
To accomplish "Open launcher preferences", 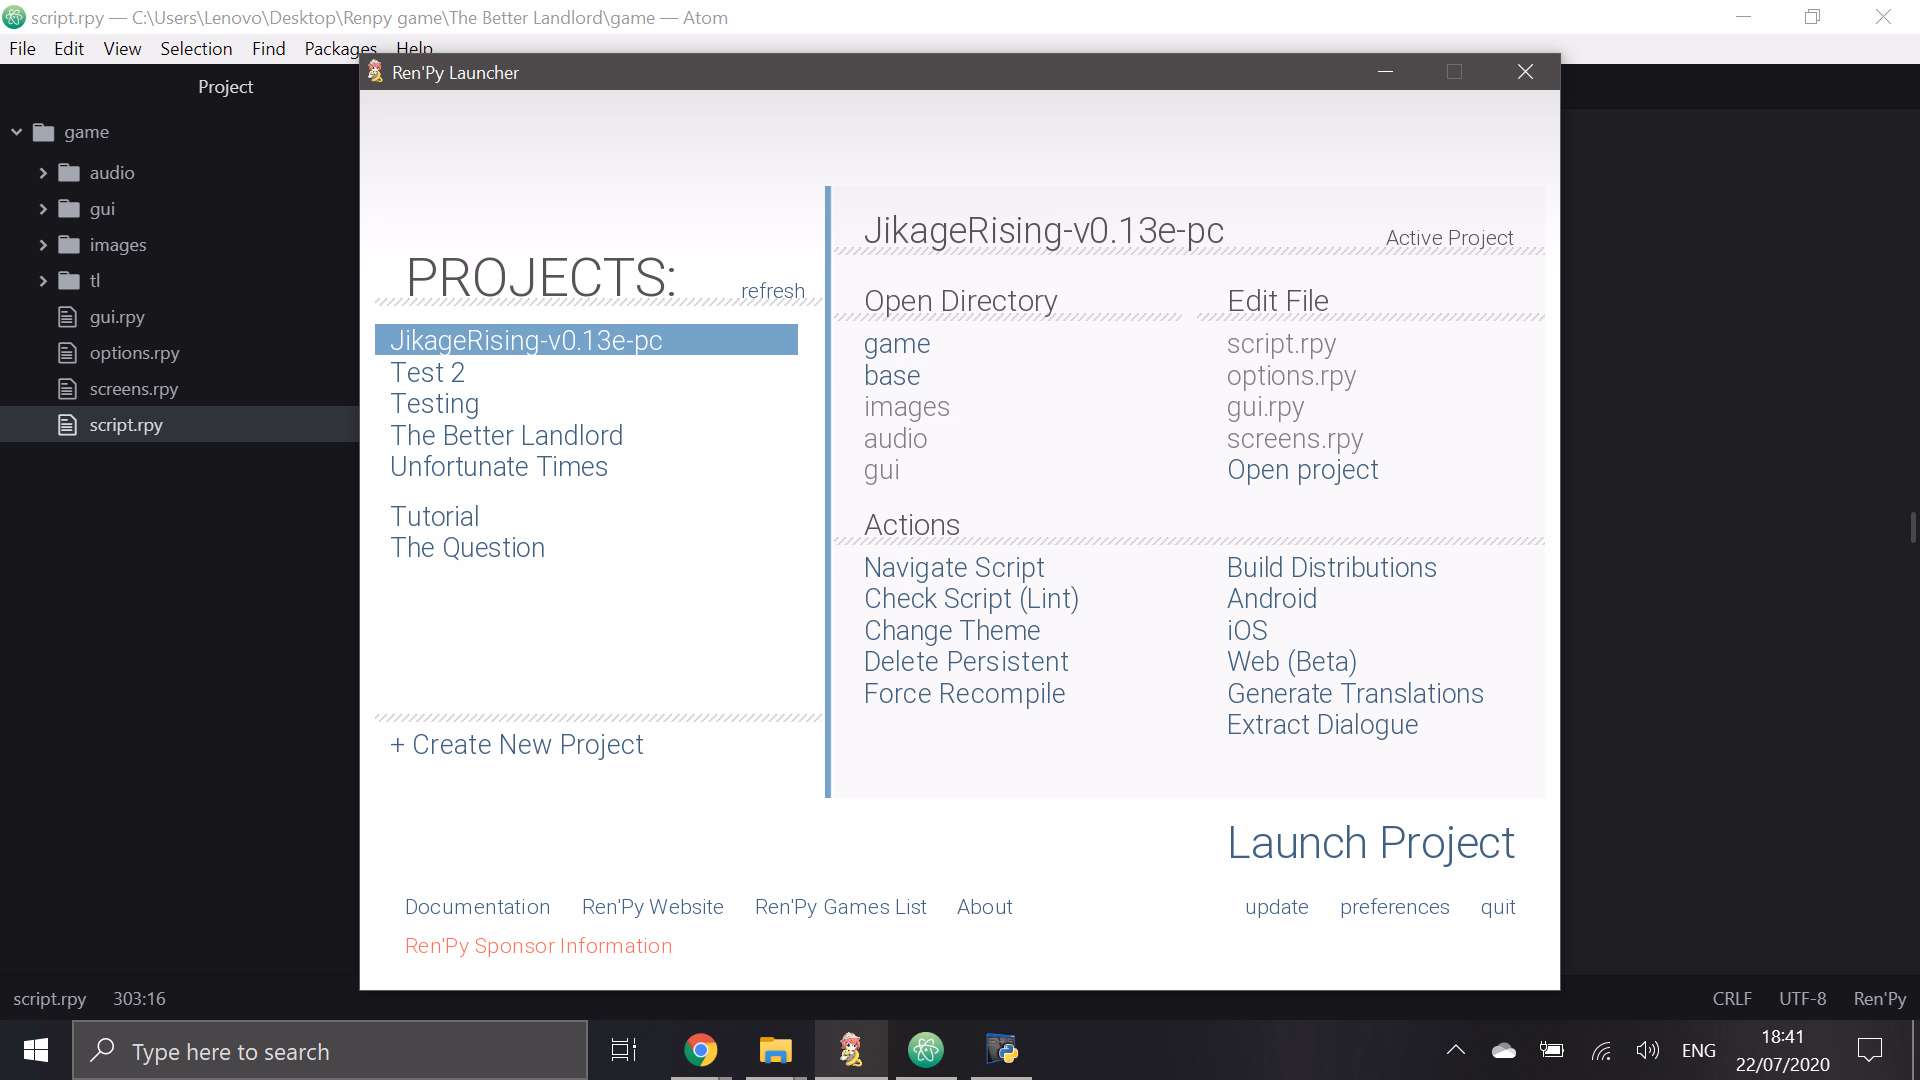I will (x=1394, y=907).
